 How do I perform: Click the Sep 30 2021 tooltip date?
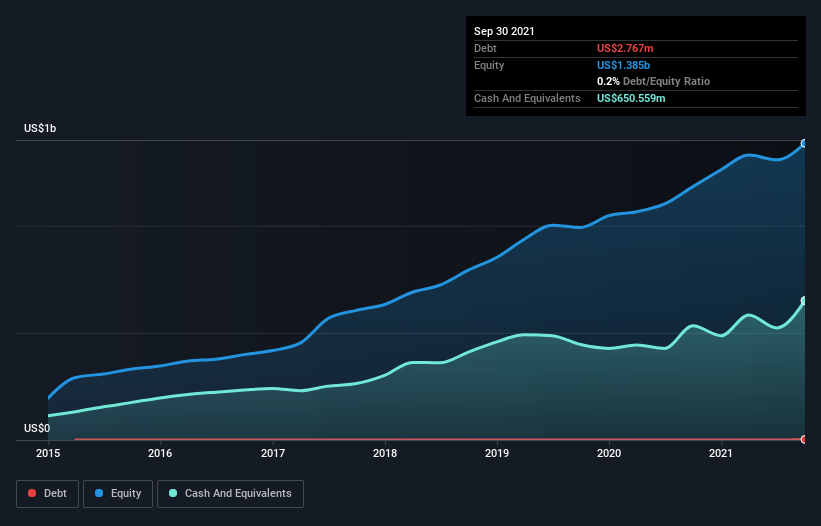click(x=504, y=31)
